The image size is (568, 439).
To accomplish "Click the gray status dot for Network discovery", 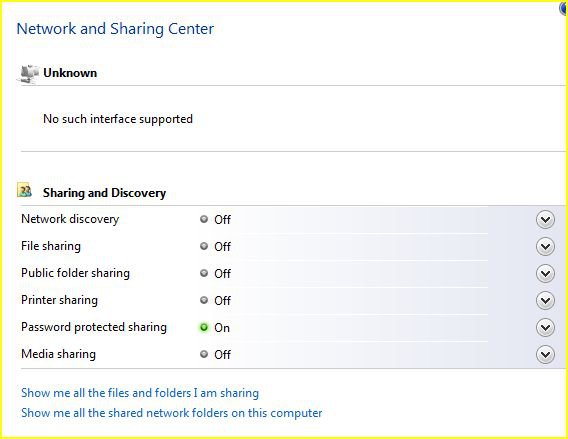I will coord(204,219).
